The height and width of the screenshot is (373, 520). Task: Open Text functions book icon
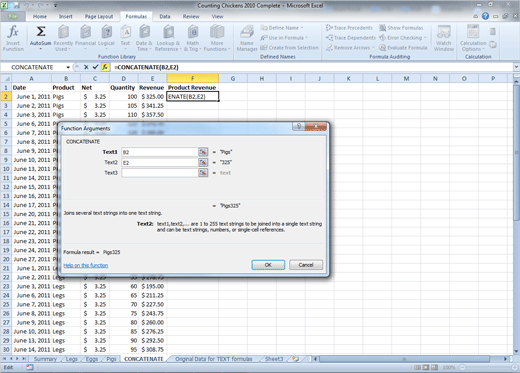[x=125, y=33]
